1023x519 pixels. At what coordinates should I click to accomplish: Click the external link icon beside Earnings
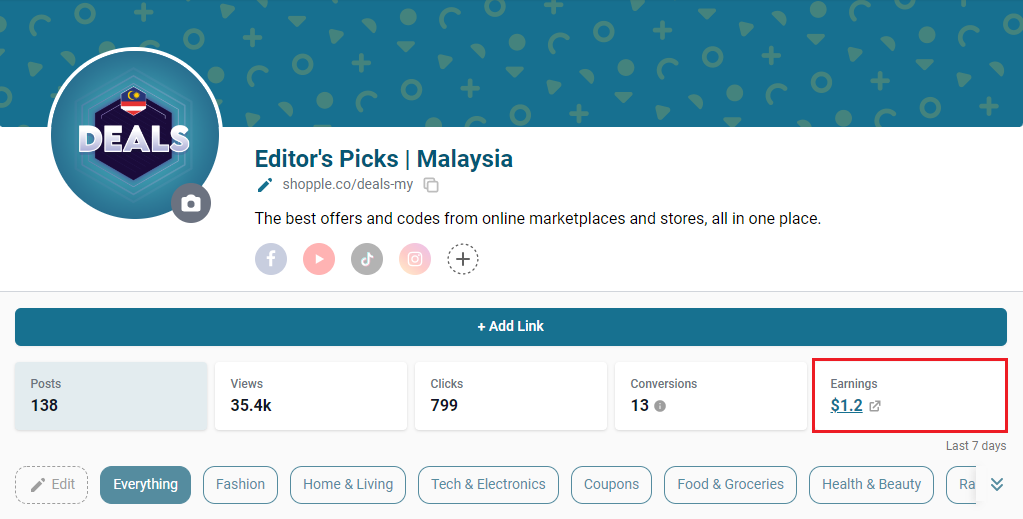point(875,406)
